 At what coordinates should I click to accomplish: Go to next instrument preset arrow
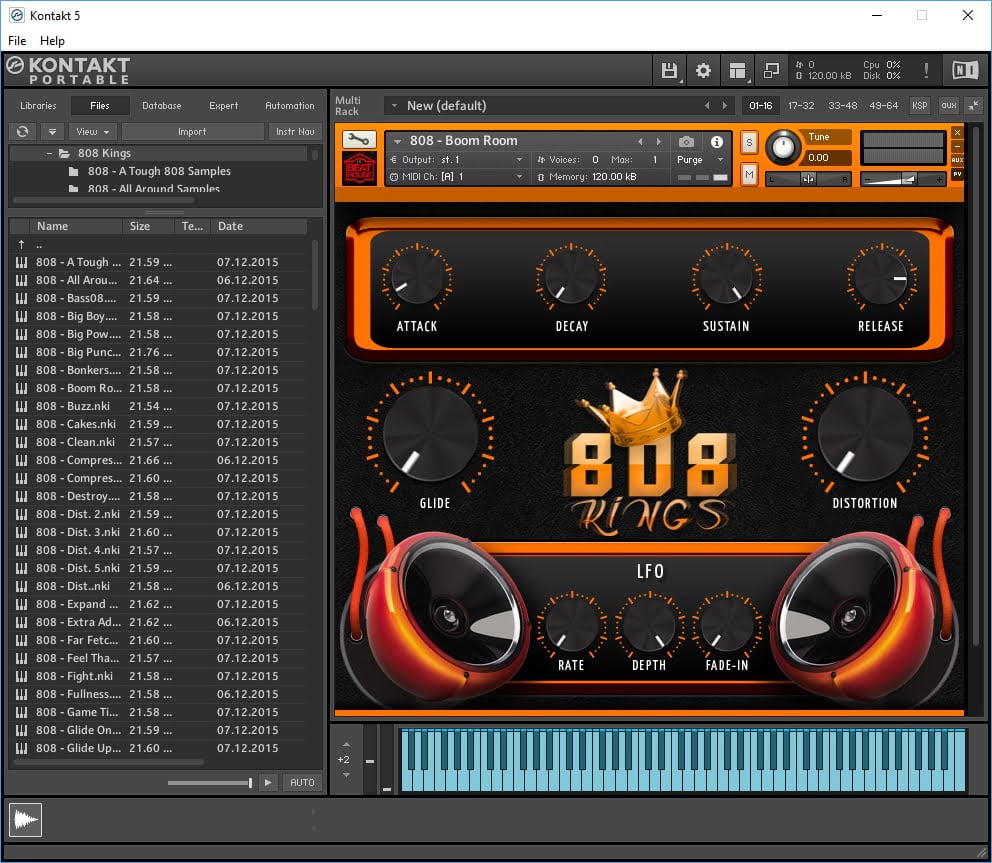coord(659,141)
